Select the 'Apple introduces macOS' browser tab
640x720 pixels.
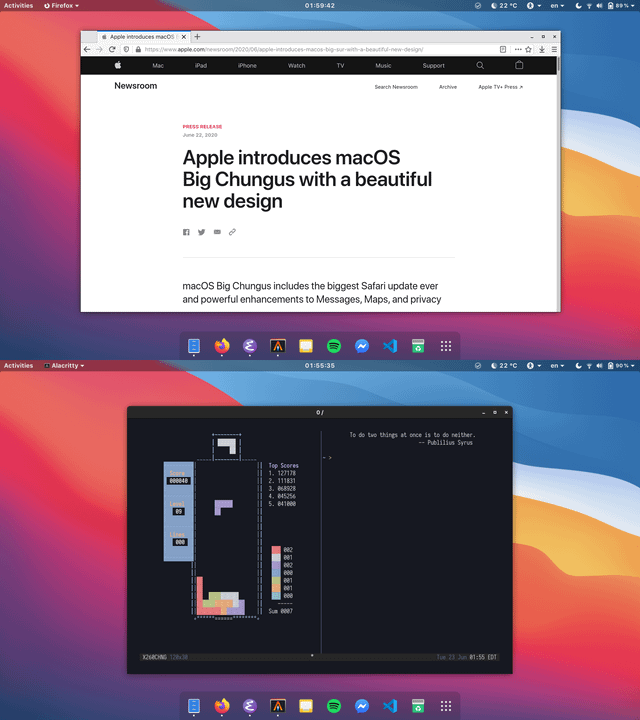(143, 37)
